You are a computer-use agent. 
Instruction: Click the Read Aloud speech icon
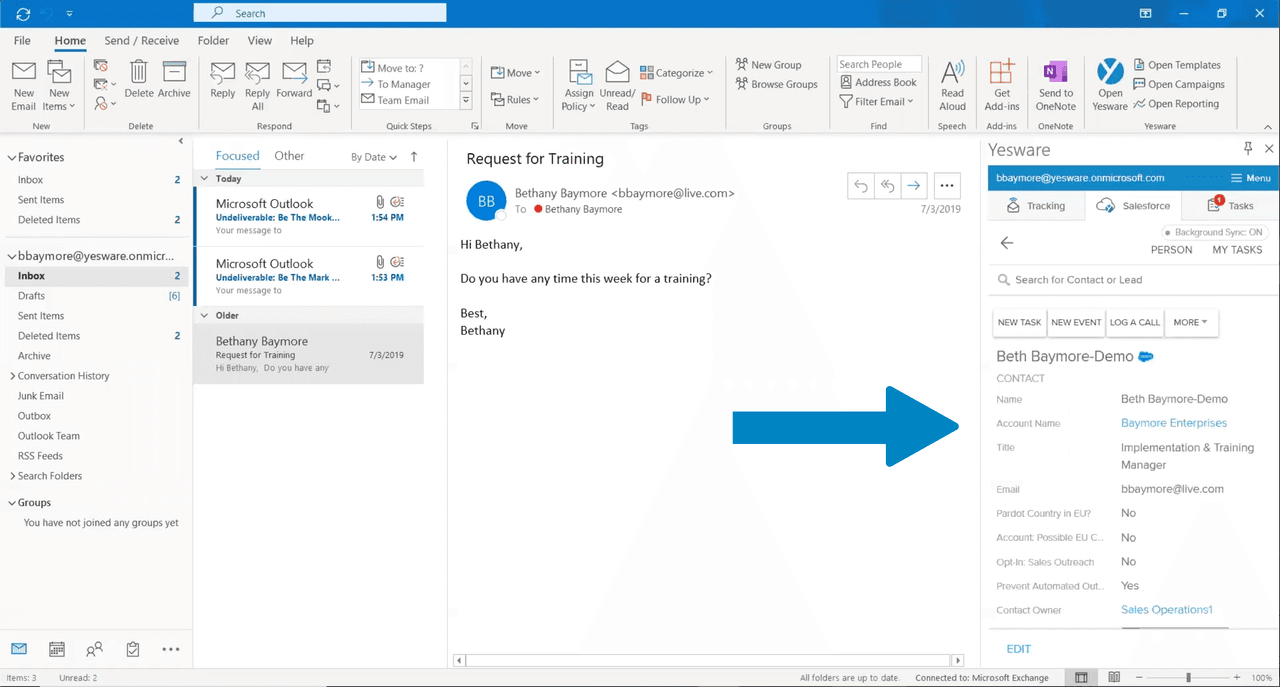pyautogui.click(x=951, y=83)
